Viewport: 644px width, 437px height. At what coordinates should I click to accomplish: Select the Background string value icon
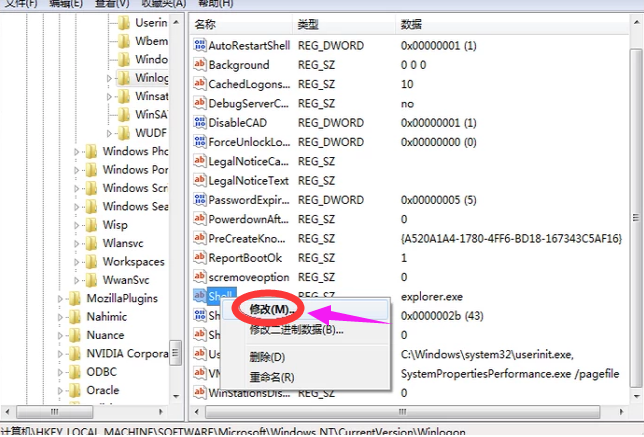199,65
